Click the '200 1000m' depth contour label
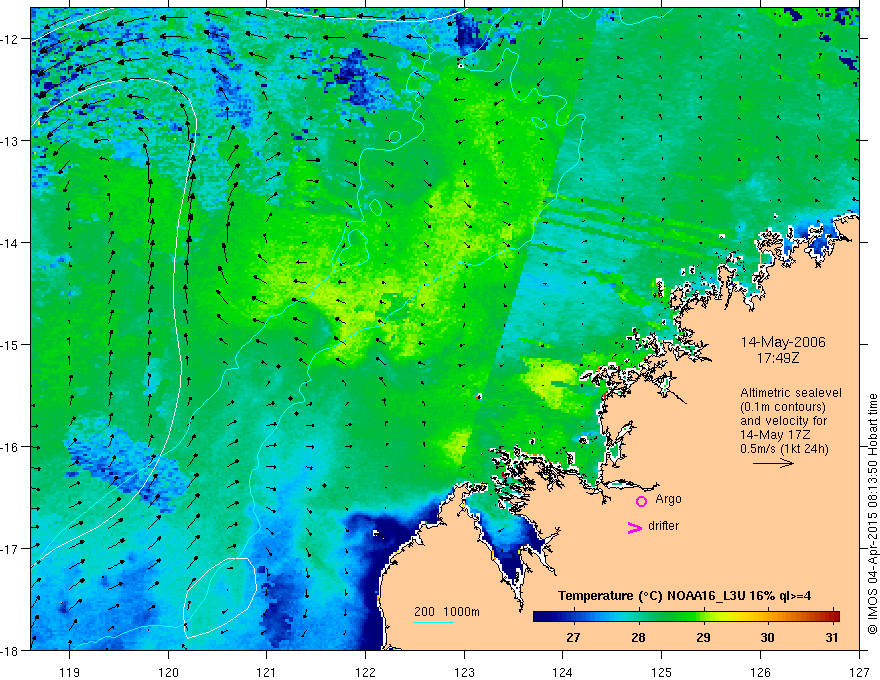 point(447,612)
